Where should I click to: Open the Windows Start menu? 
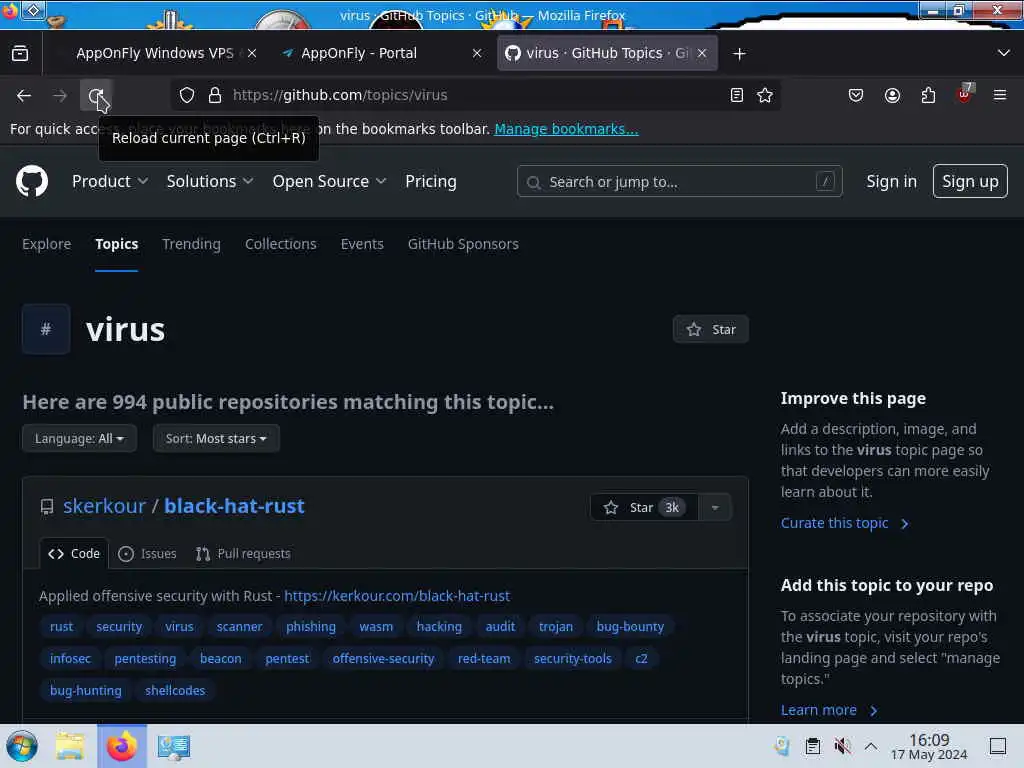(x=22, y=746)
